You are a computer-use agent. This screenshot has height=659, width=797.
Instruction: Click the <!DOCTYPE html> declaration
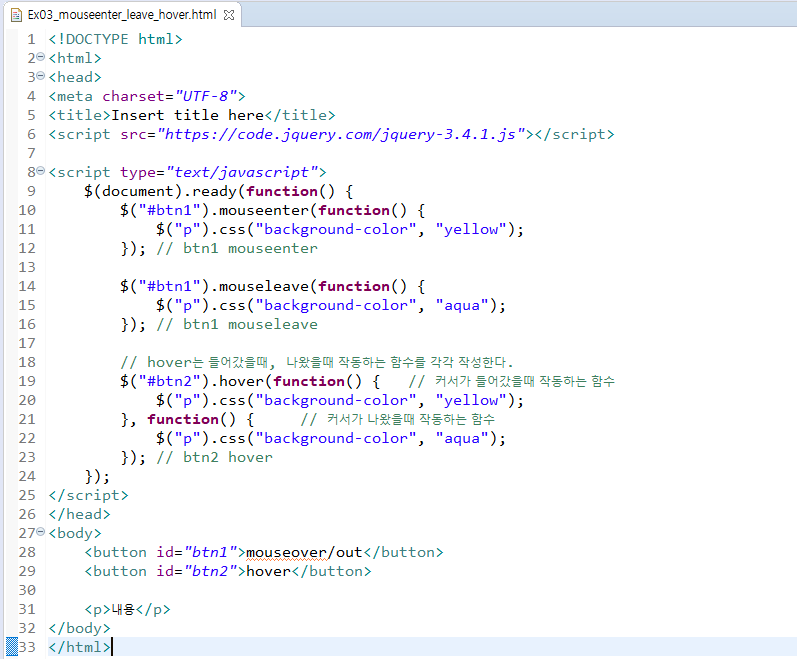click(x=115, y=39)
